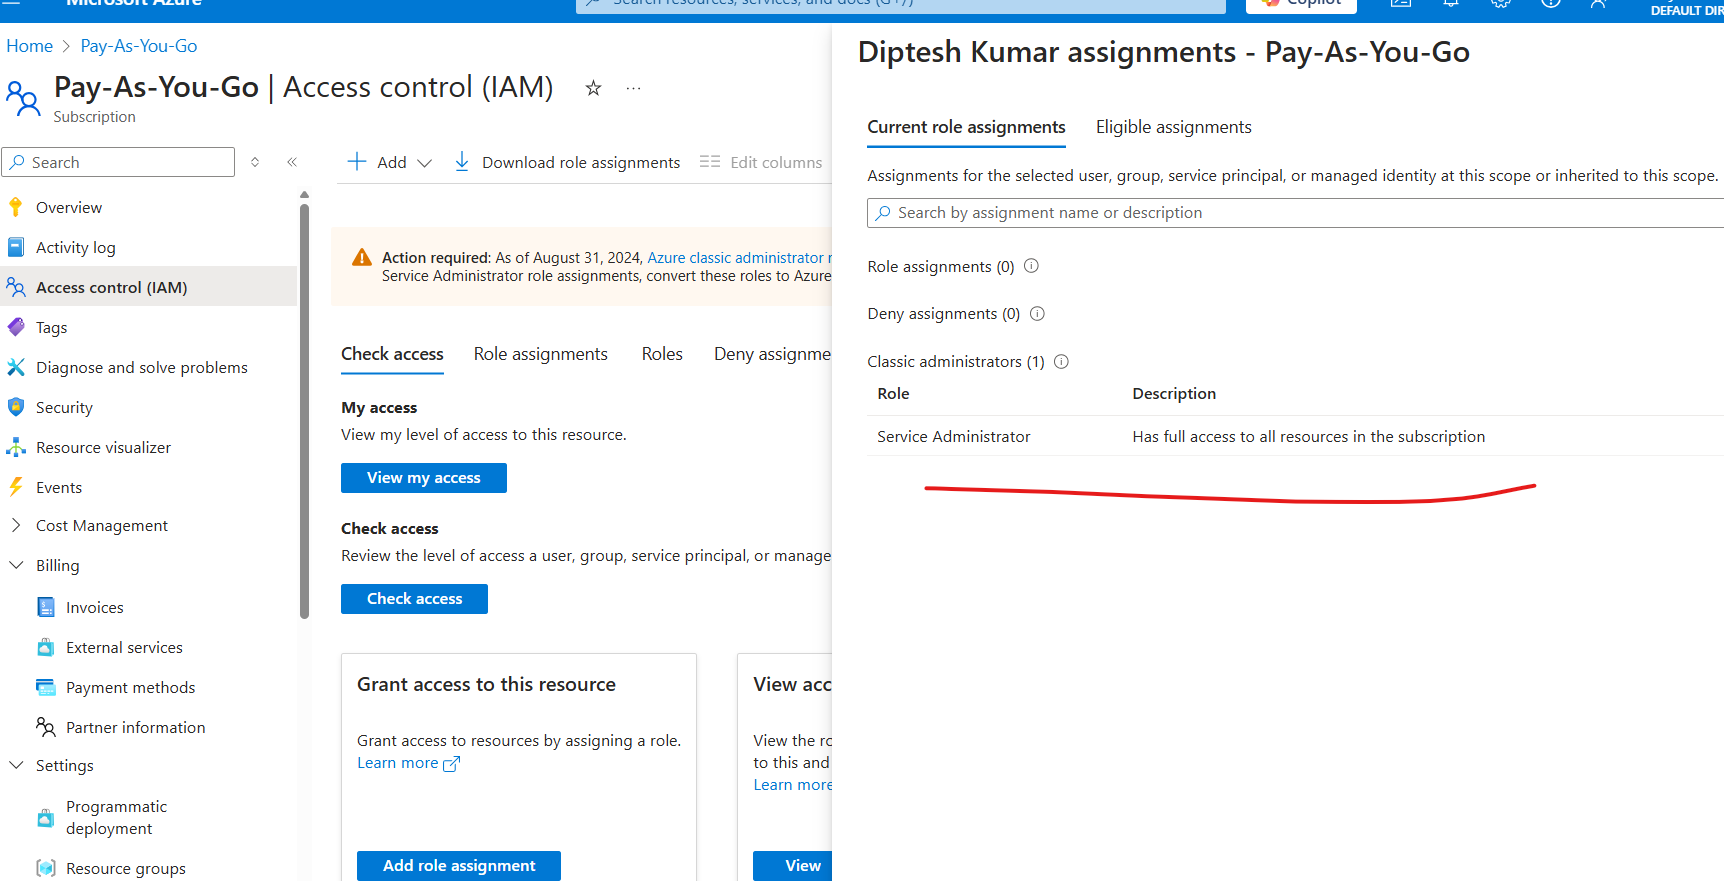Click the Description column header
This screenshot has width=1724, height=881.
tap(1174, 394)
